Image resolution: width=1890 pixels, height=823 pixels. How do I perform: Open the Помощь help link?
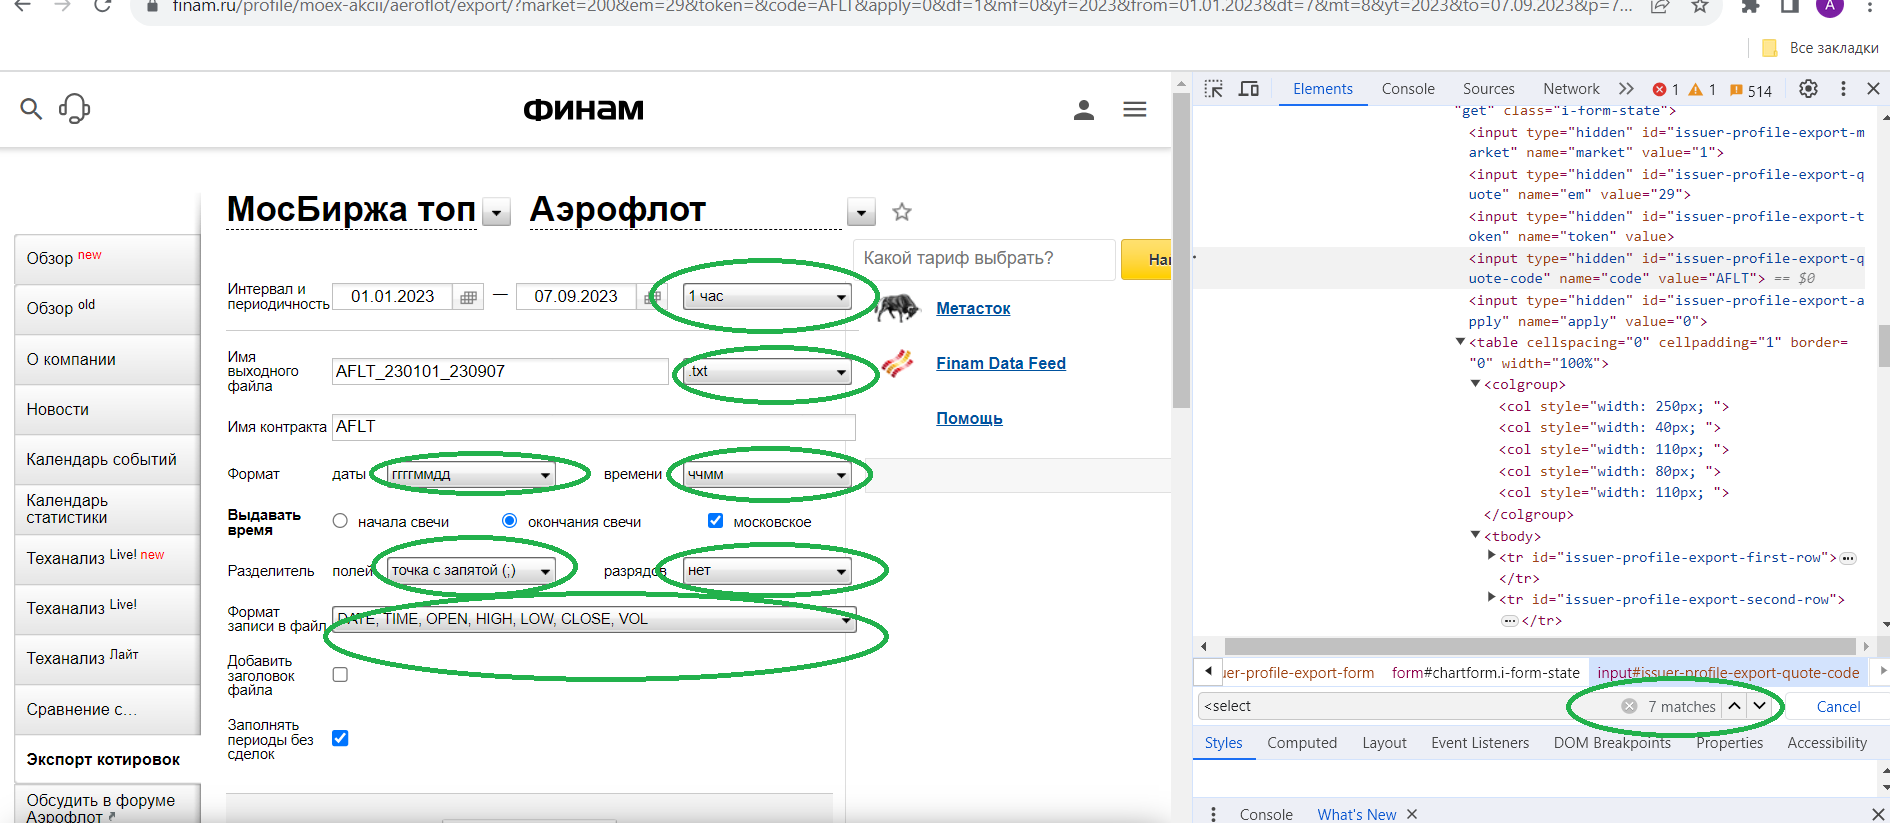tap(969, 419)
